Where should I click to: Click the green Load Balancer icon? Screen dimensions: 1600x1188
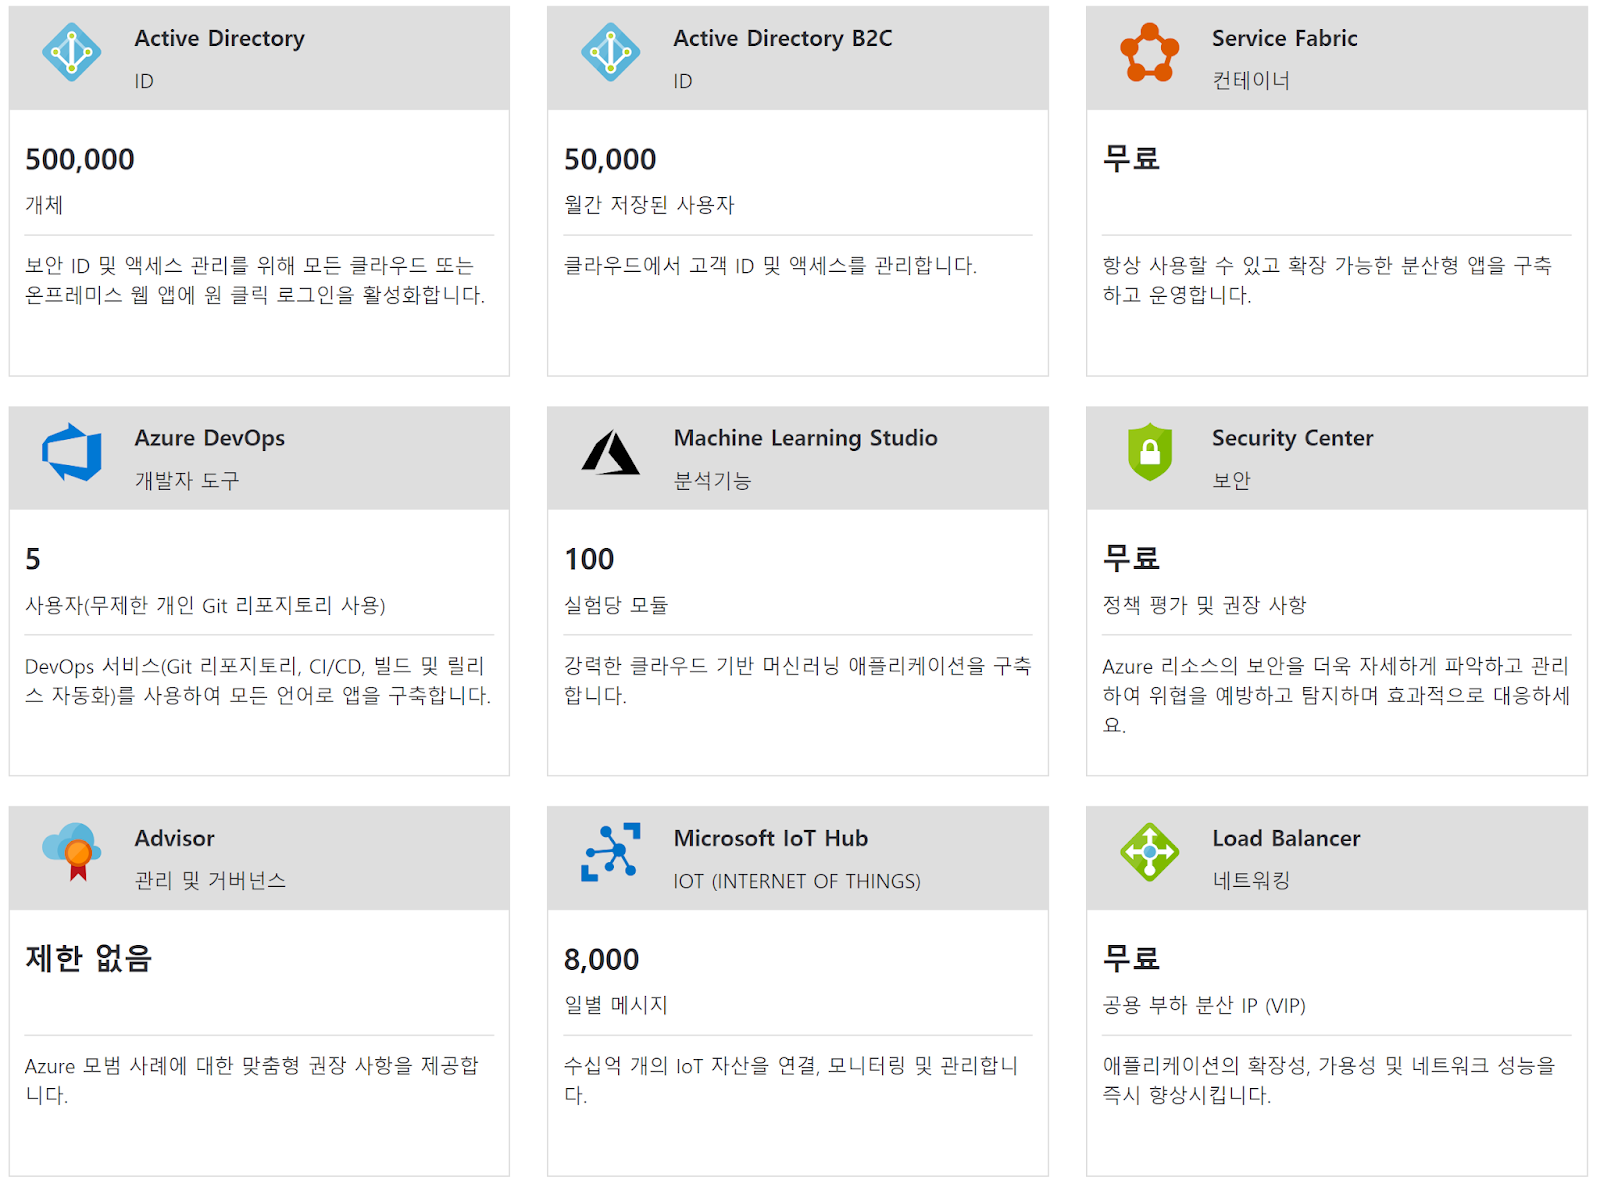click(1150, 852)
